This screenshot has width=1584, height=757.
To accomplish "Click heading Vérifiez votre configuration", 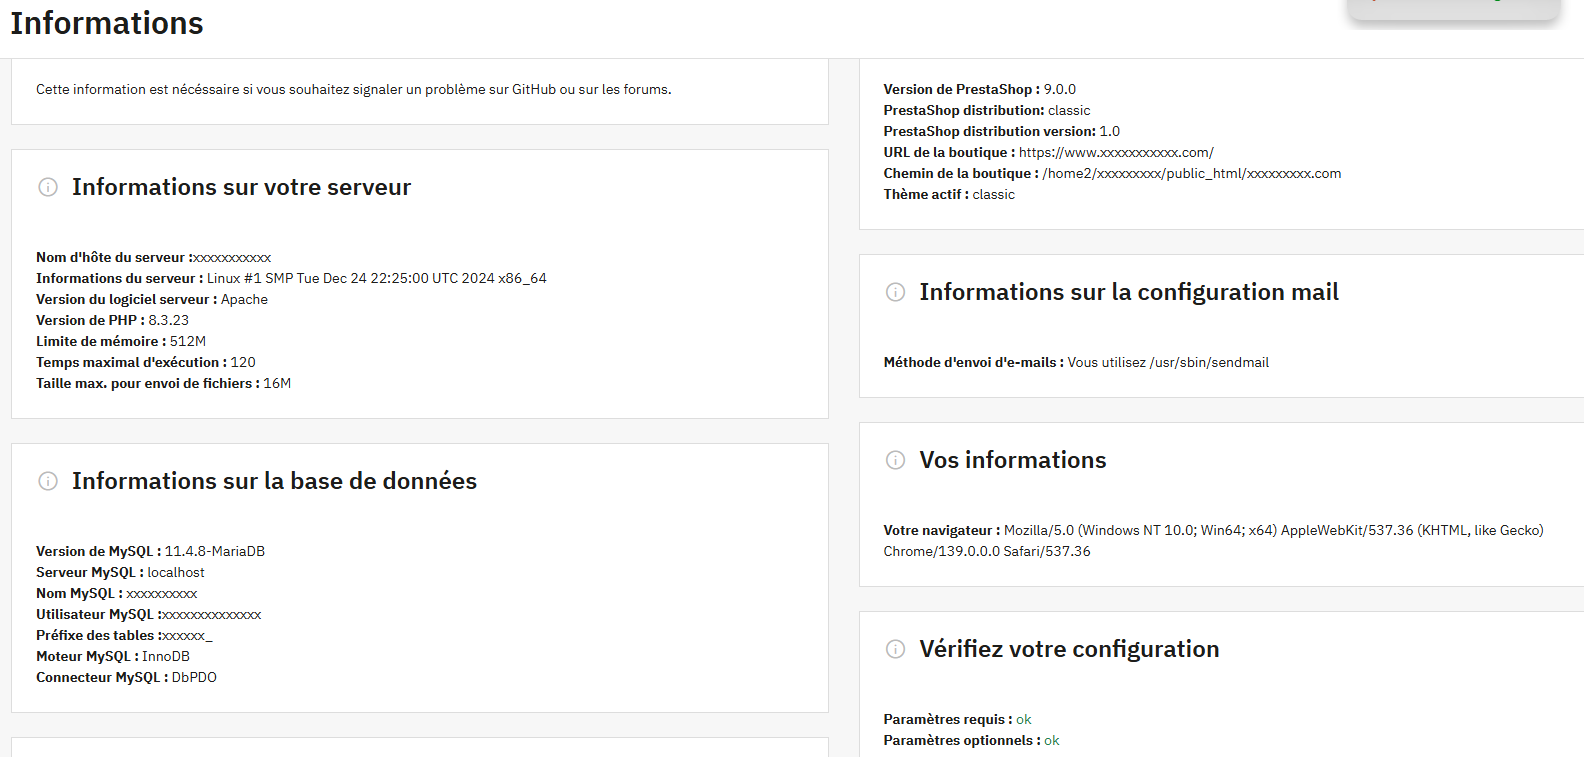I will coord(1069,649).
